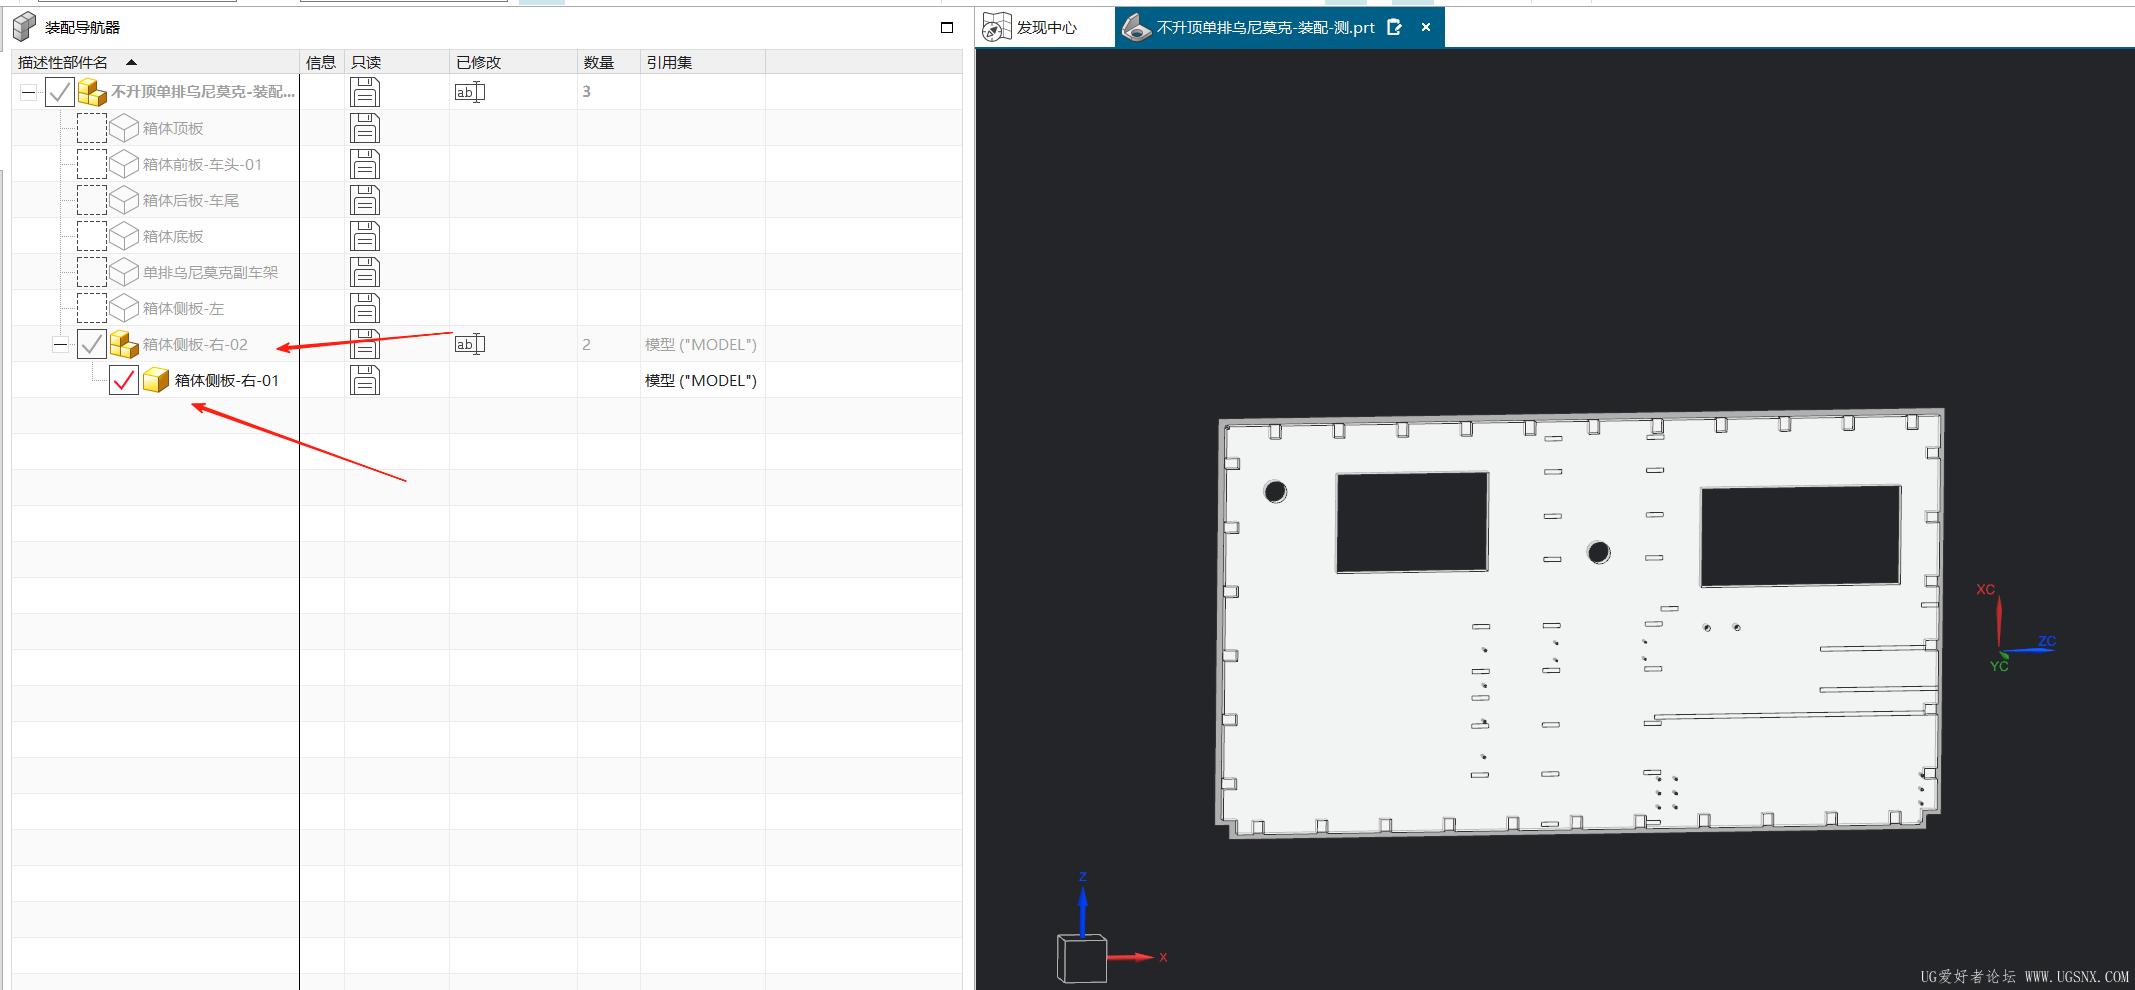Screen dimensions: 2135x990
Task: Select the 箱体后板-车尾 tree row
Action: click(190, 200)
